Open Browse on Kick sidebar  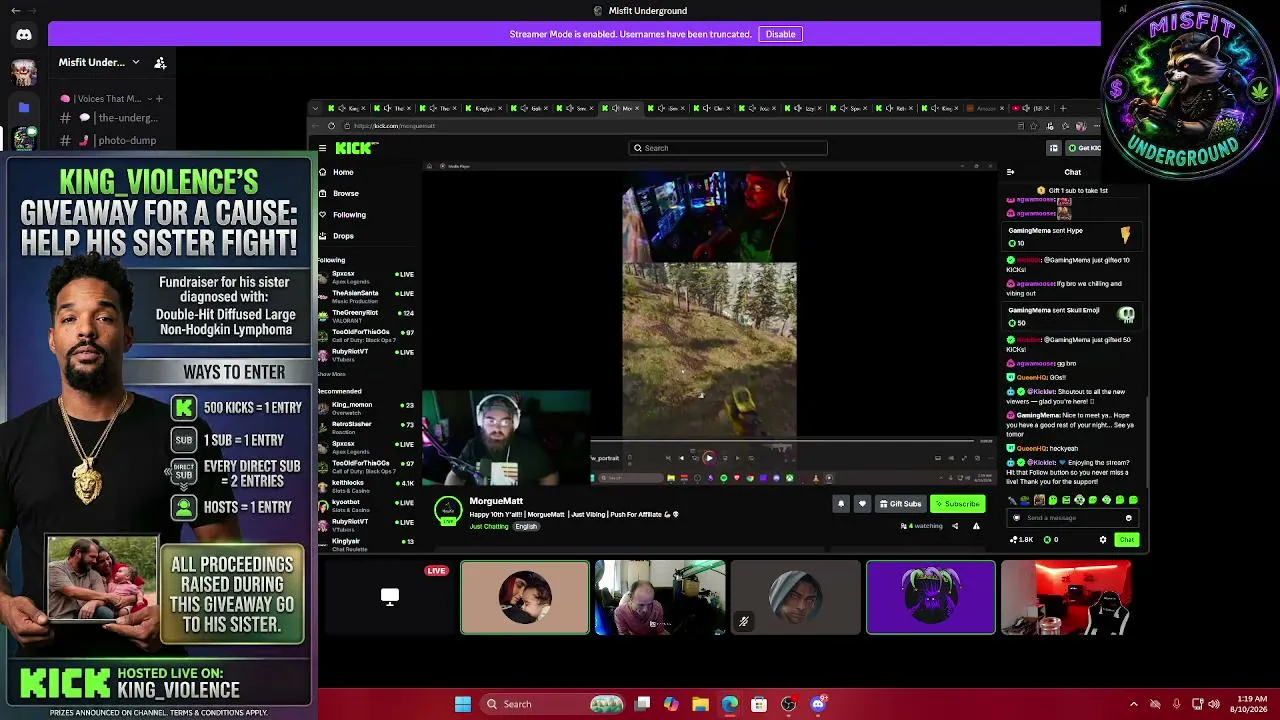pos(346,193)
